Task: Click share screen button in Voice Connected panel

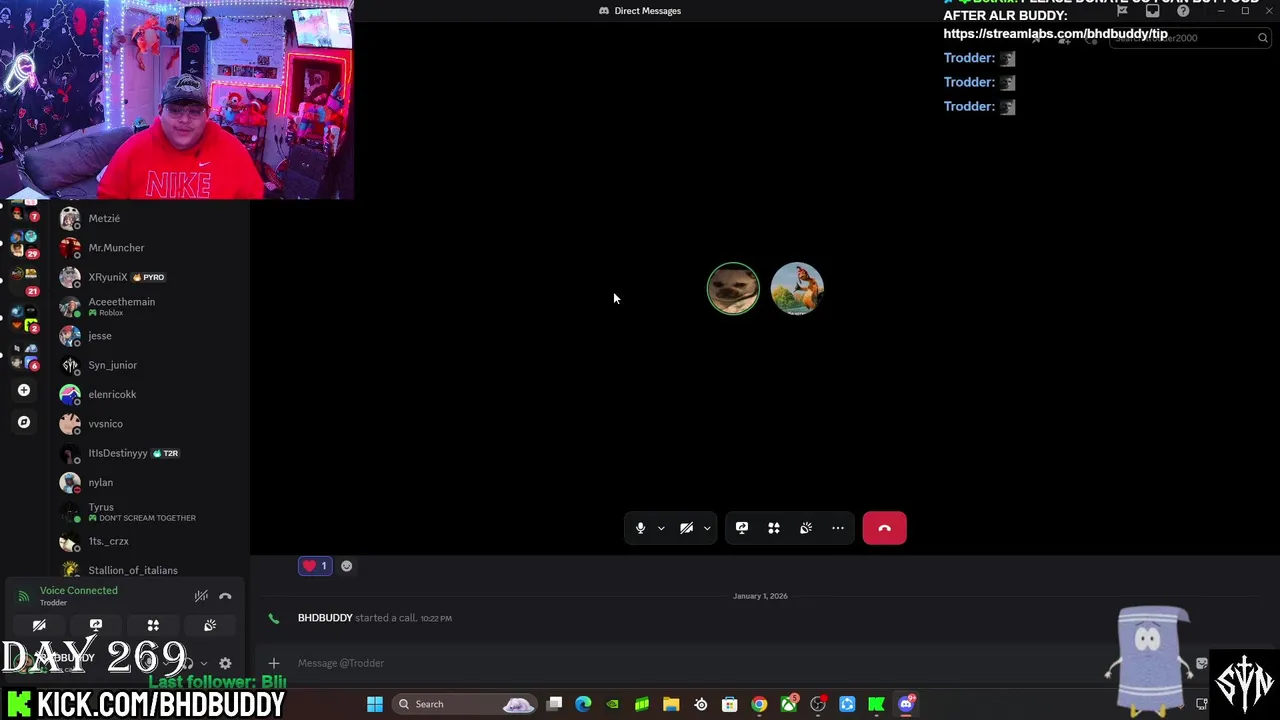Action: pyautogui.click(x=96, y=625)
